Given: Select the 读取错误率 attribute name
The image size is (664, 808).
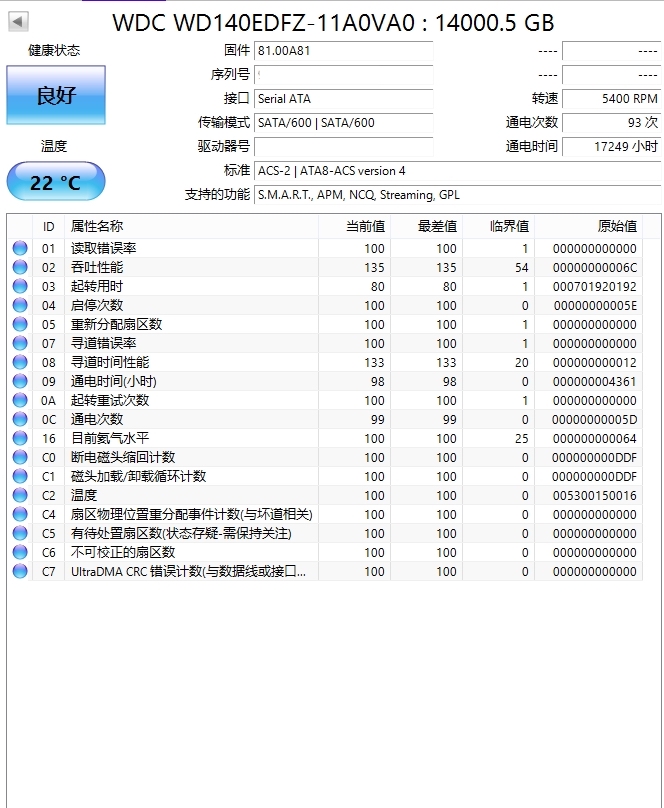Looking at the screenshot, I should [x=104, y=248].
